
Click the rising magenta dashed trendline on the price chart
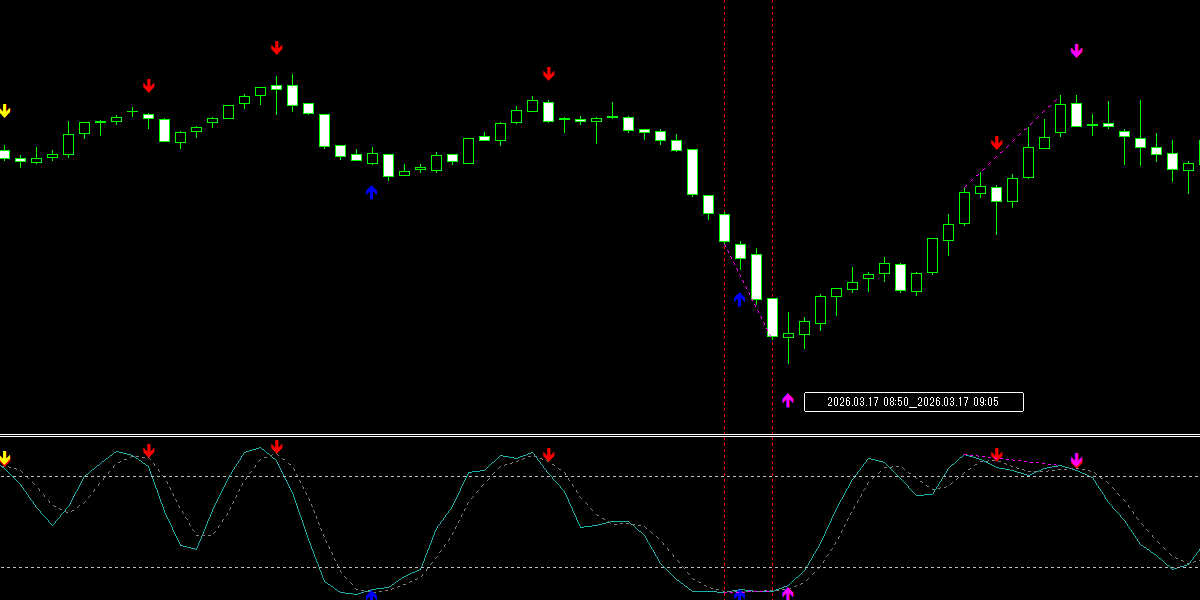point(1010,144)
